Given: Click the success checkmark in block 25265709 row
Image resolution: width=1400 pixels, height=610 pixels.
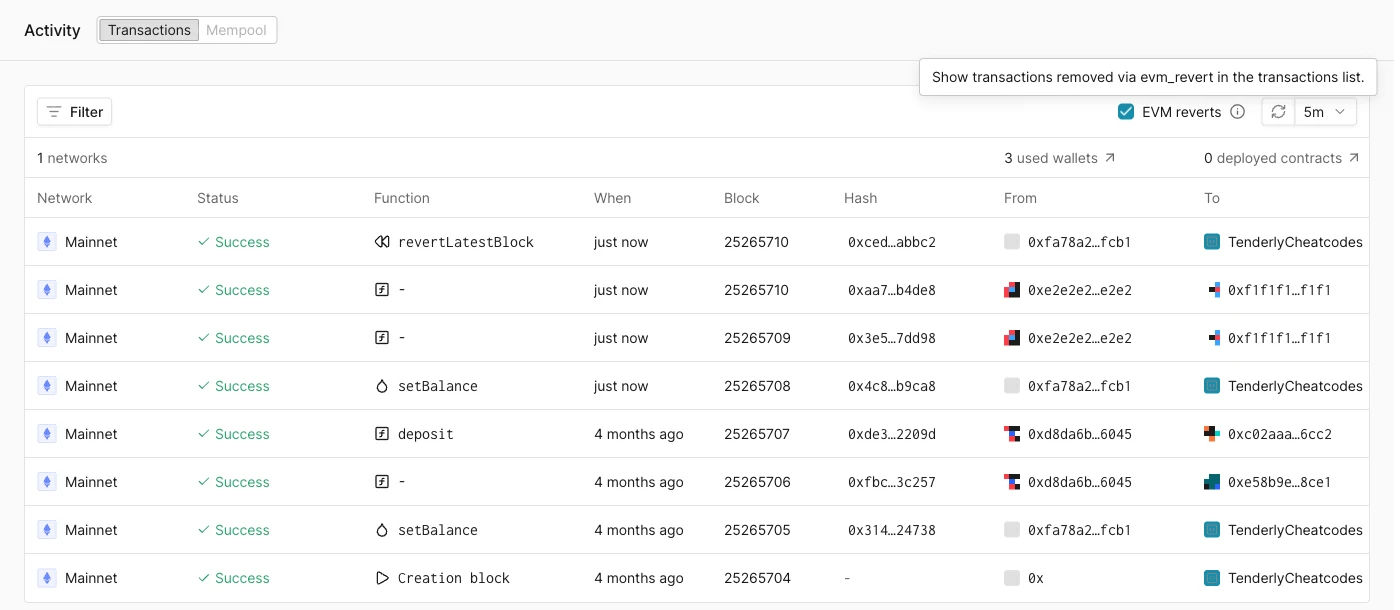Looking at the screenshot, I should 203,338.
